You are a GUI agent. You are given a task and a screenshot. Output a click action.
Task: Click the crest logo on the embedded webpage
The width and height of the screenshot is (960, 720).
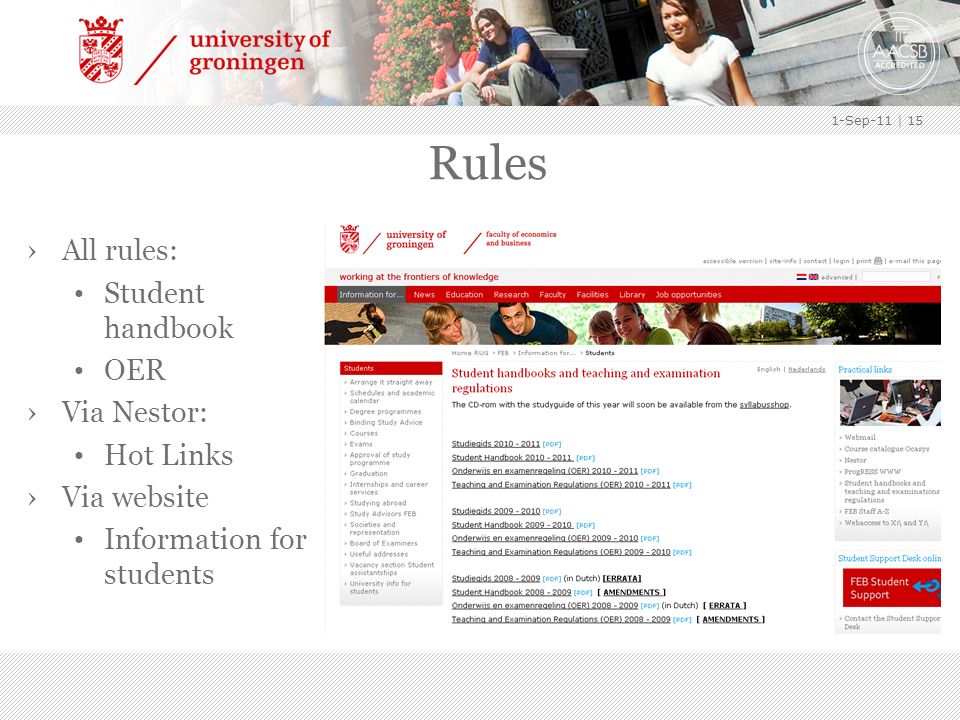tap(350, 239)
